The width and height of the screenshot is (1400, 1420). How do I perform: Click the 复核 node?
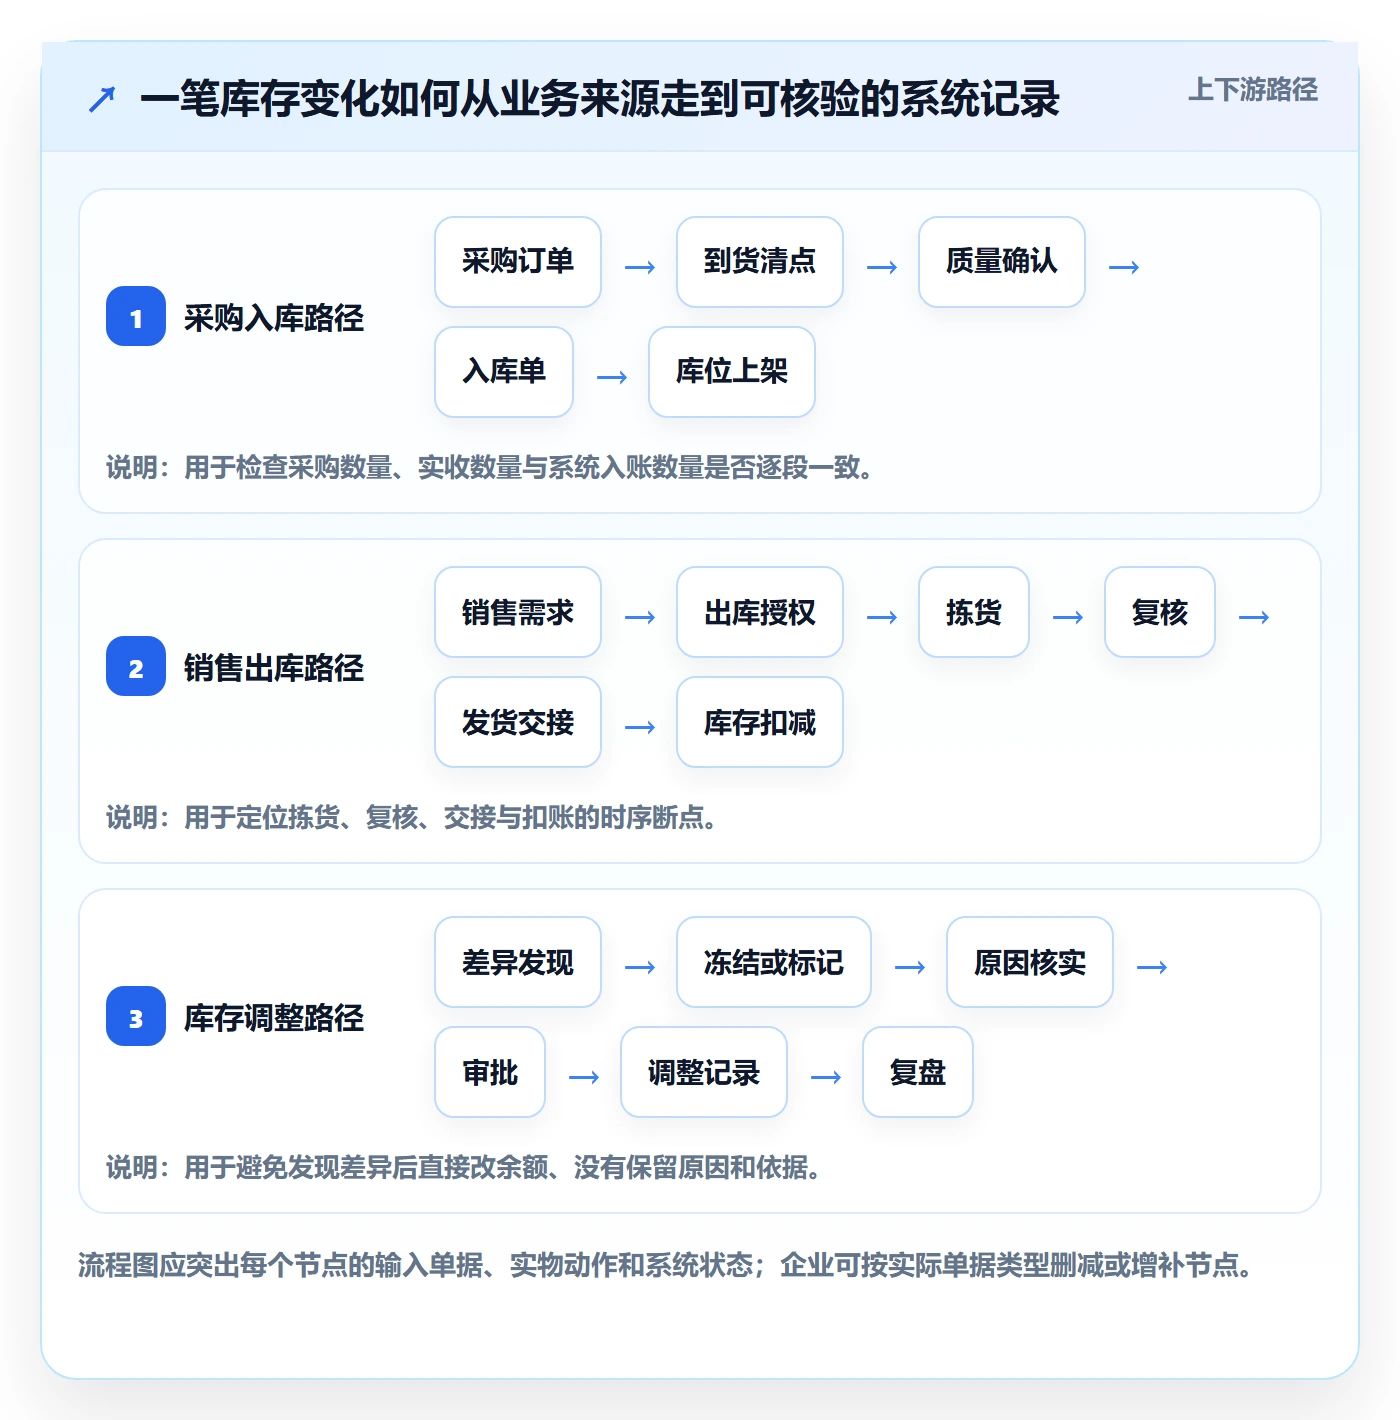[1160, 612]
